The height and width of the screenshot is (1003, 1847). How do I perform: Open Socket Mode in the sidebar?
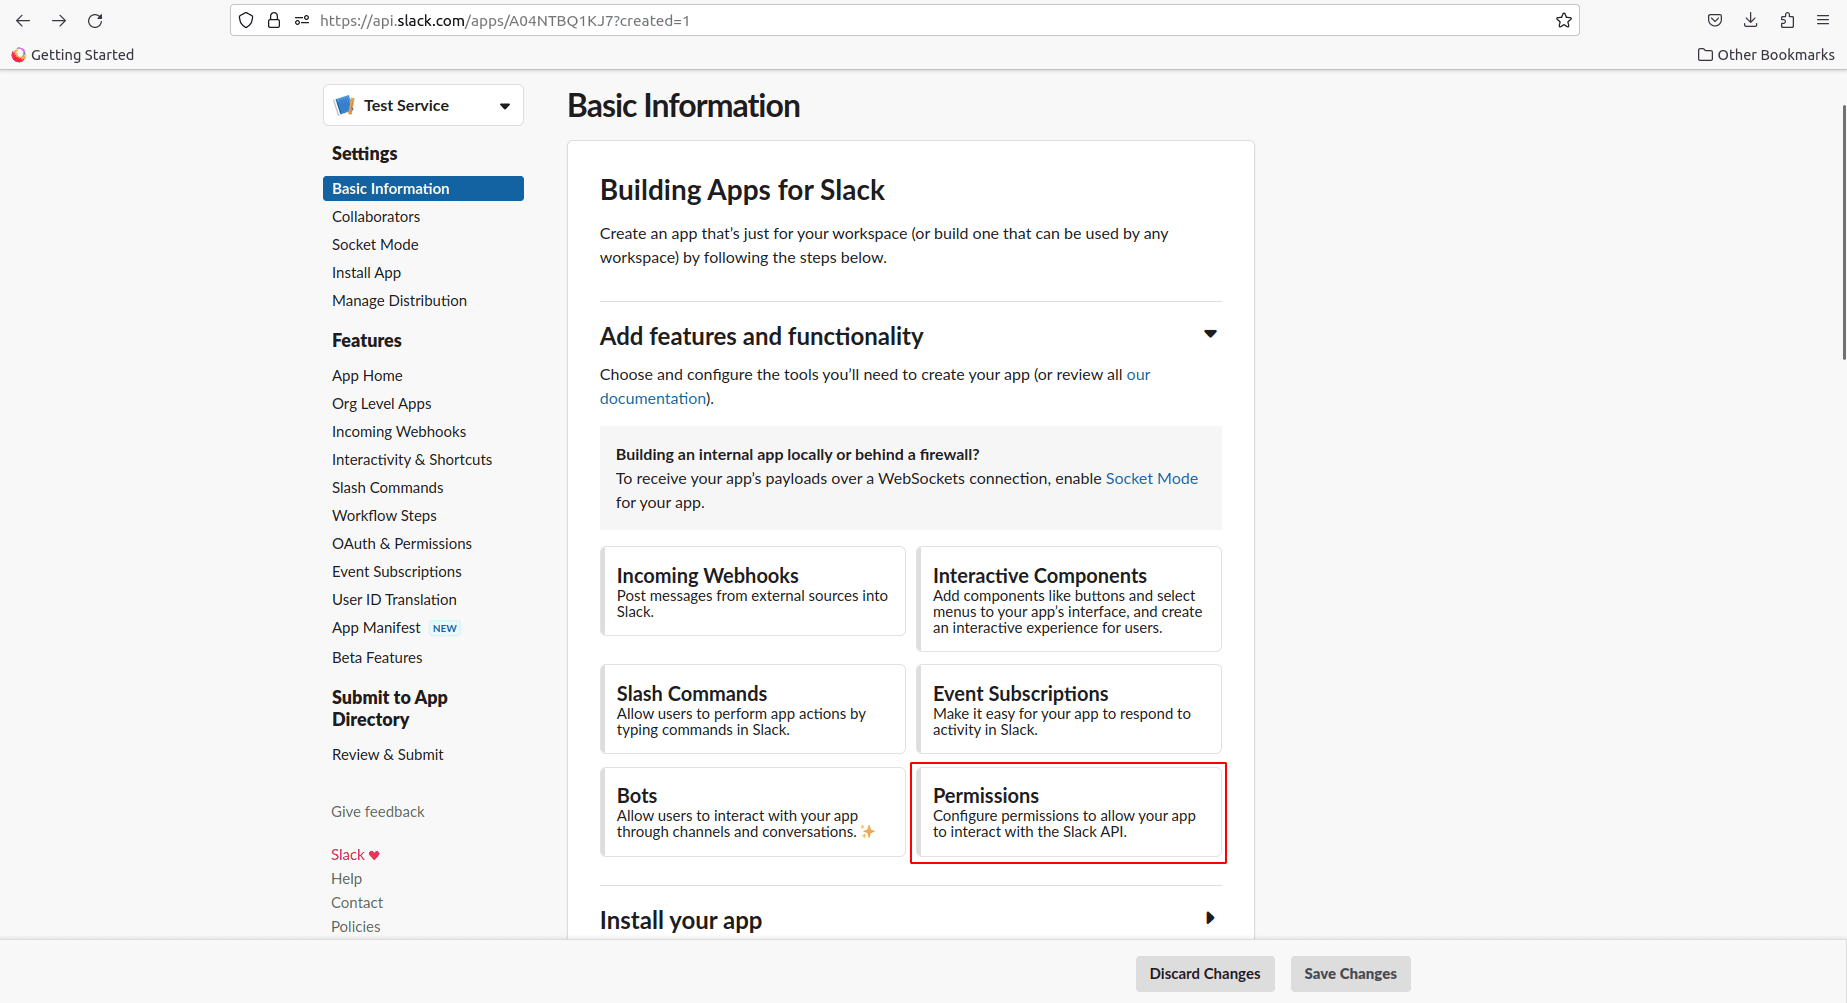click(x=375, y=245)
